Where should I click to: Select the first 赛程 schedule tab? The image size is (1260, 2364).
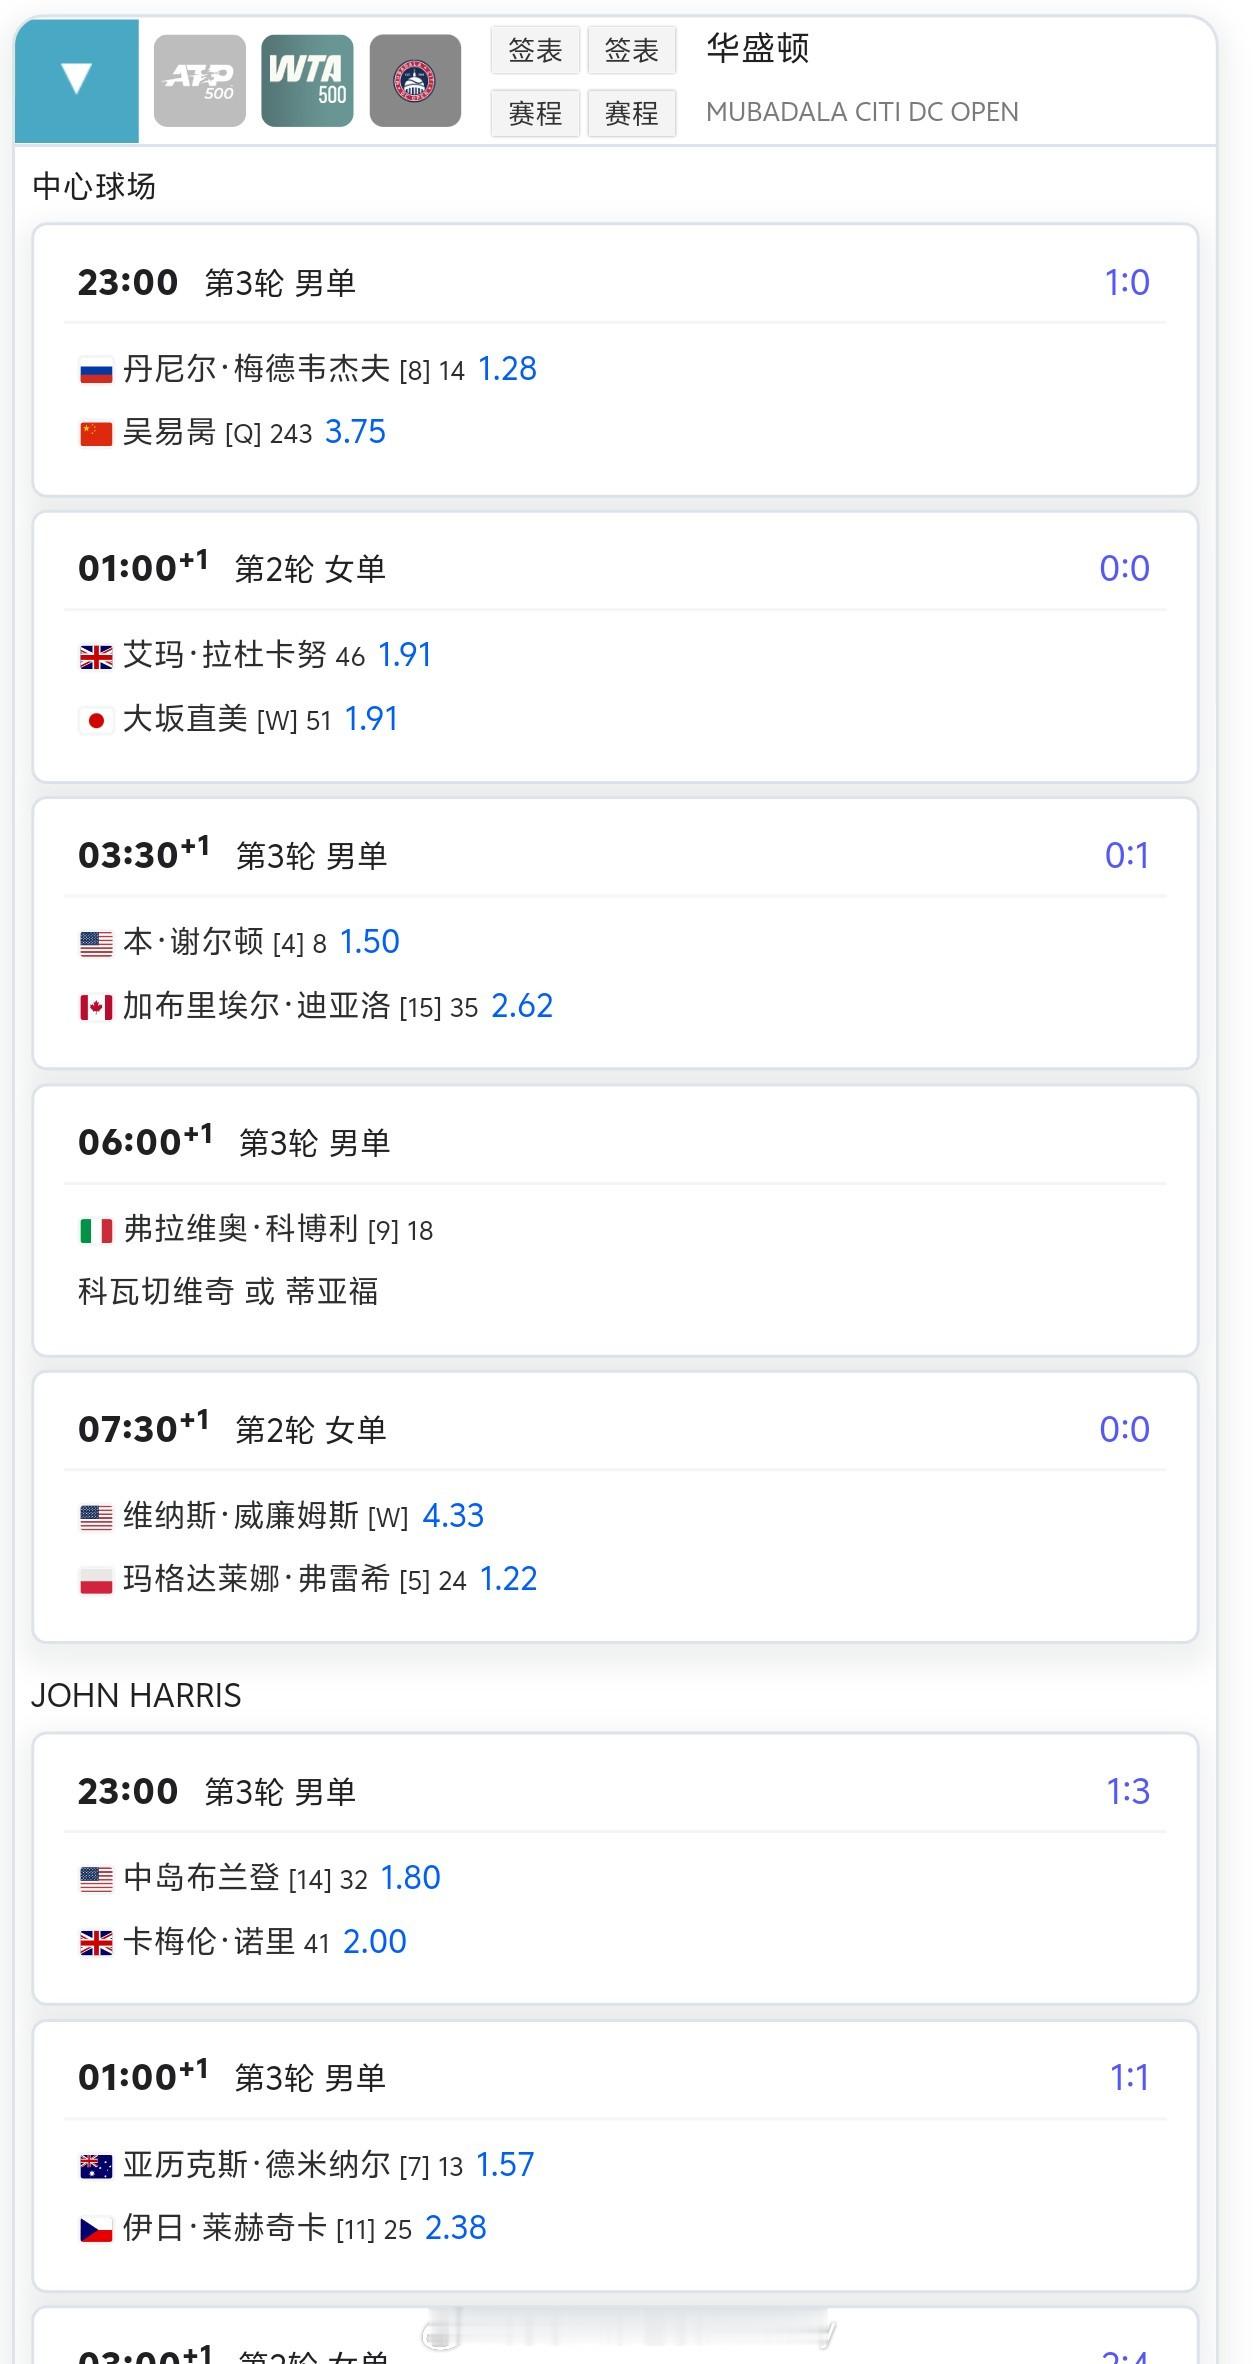click(535, 113)
